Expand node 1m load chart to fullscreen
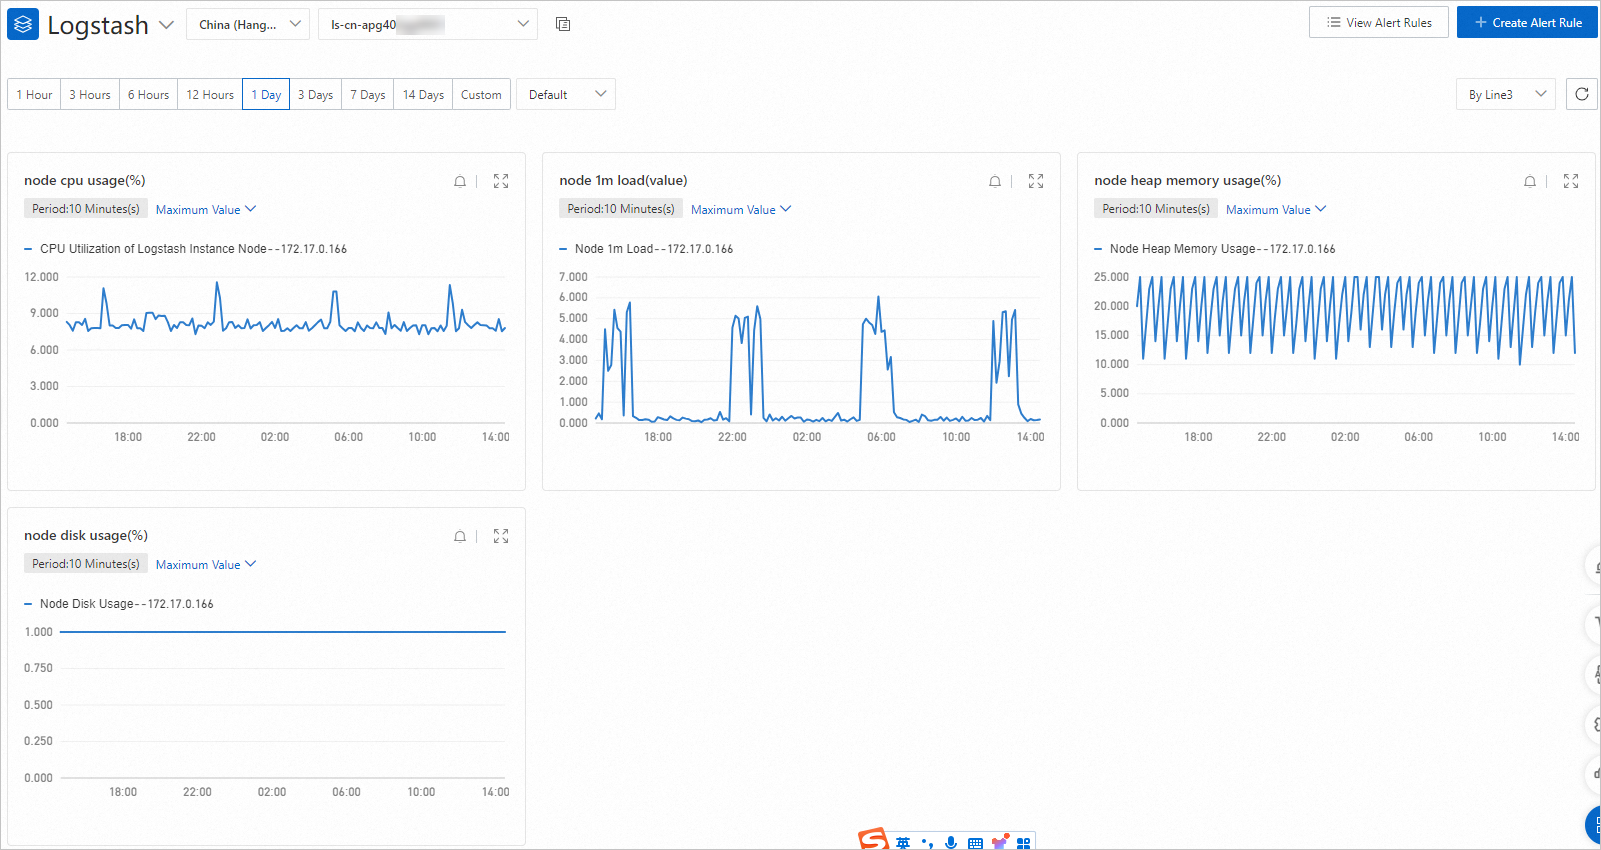The height and width of the screenshot is (850, 1601). 1036,181
